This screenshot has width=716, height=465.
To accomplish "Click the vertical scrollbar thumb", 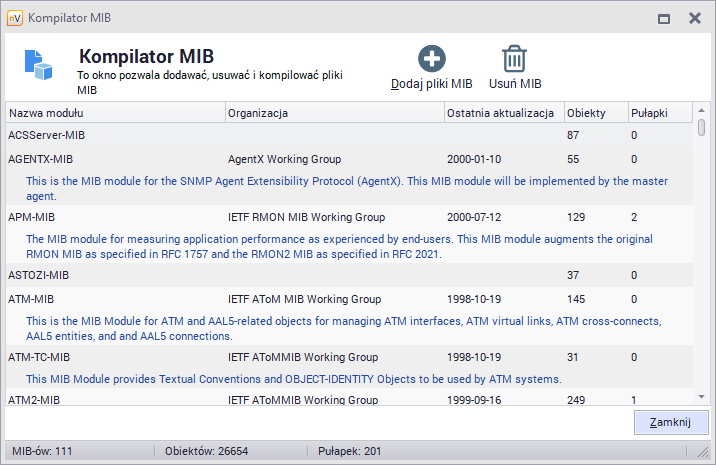I will click(701, 127).
